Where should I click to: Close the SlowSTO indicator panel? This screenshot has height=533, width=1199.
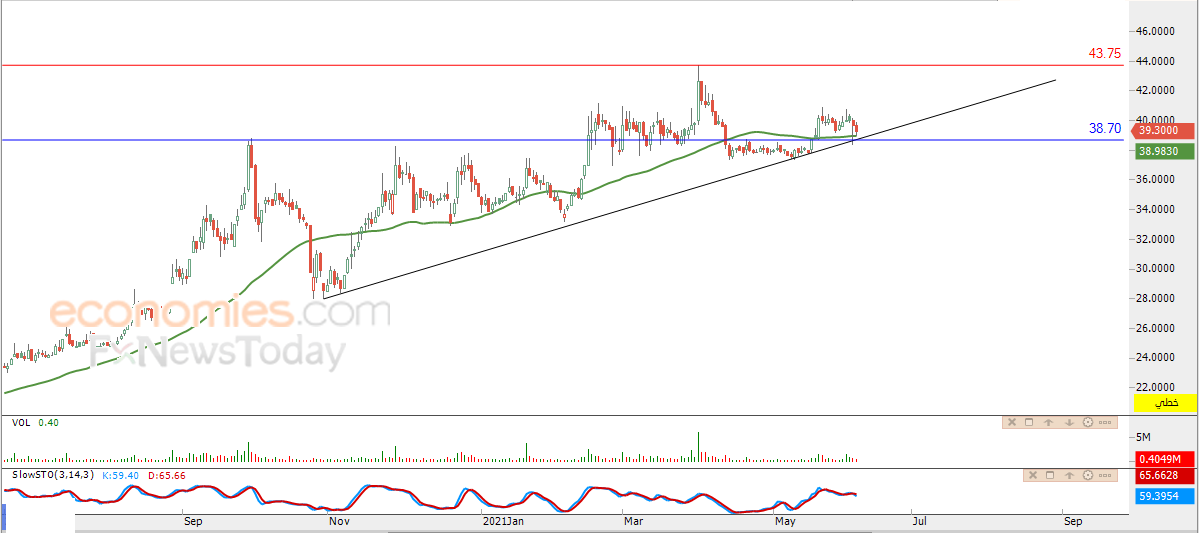tap(1033, 475)
